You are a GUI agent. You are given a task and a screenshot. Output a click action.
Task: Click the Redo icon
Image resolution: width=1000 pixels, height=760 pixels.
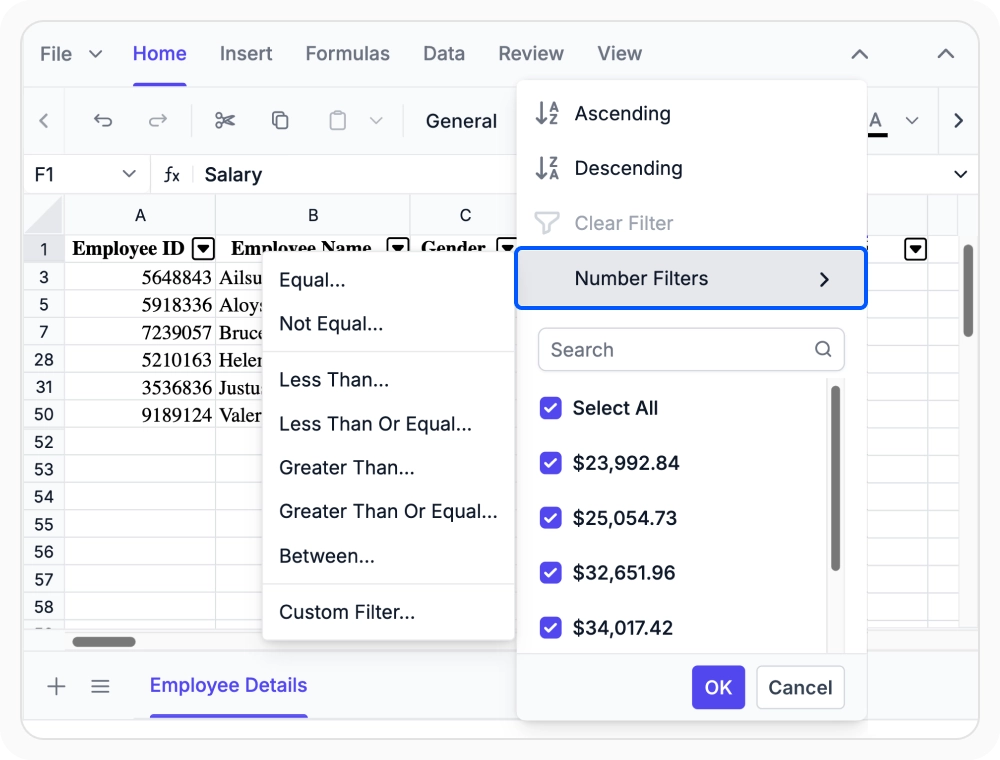158,121
